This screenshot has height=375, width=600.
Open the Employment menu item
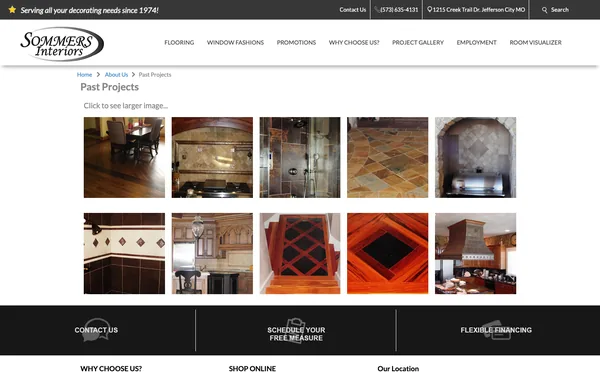pyautogui.click(x=476, y=42)
